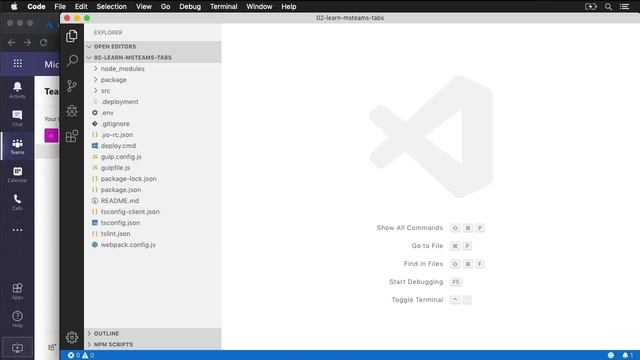Screen dimensions: 640x360
Task: Collapse the Open Editors section
Action: coord(153,47)
